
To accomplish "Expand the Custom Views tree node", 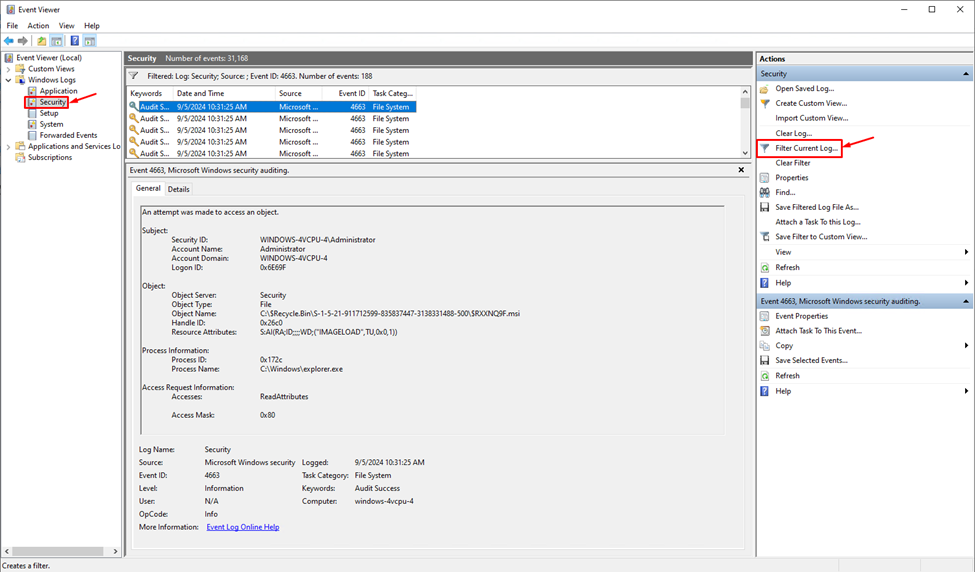I will [x=8, y=69].
